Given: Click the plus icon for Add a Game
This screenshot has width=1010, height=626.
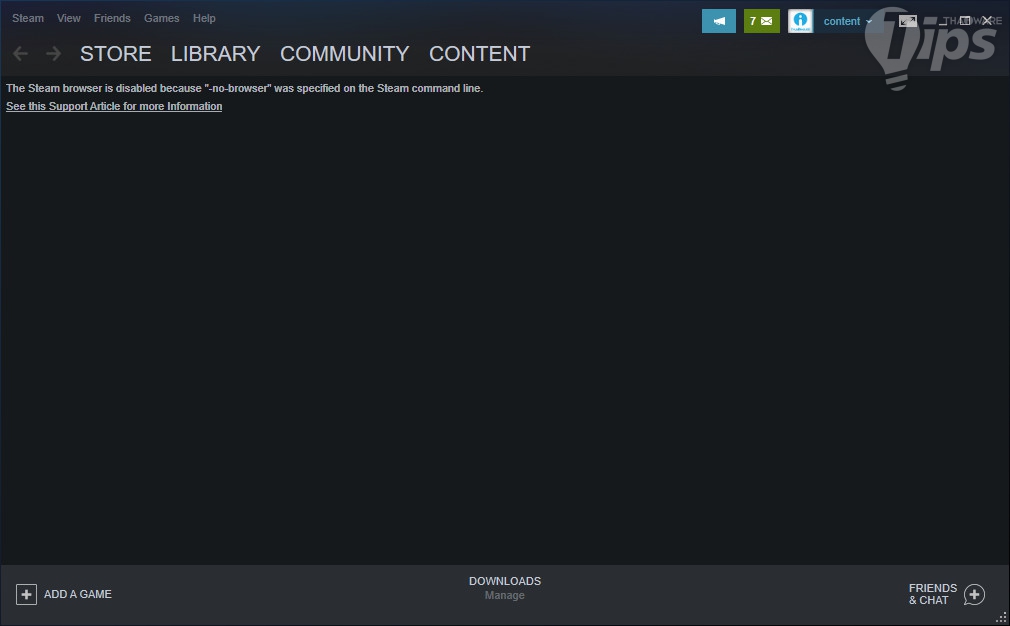Looking at the screenshot, I should [x=26, y=594].
